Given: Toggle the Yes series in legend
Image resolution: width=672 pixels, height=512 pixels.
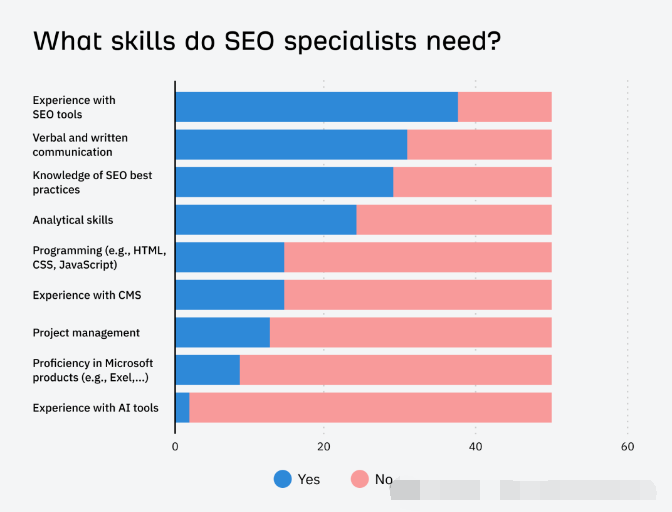Looking at the screenshot, I should click(308, 479).
